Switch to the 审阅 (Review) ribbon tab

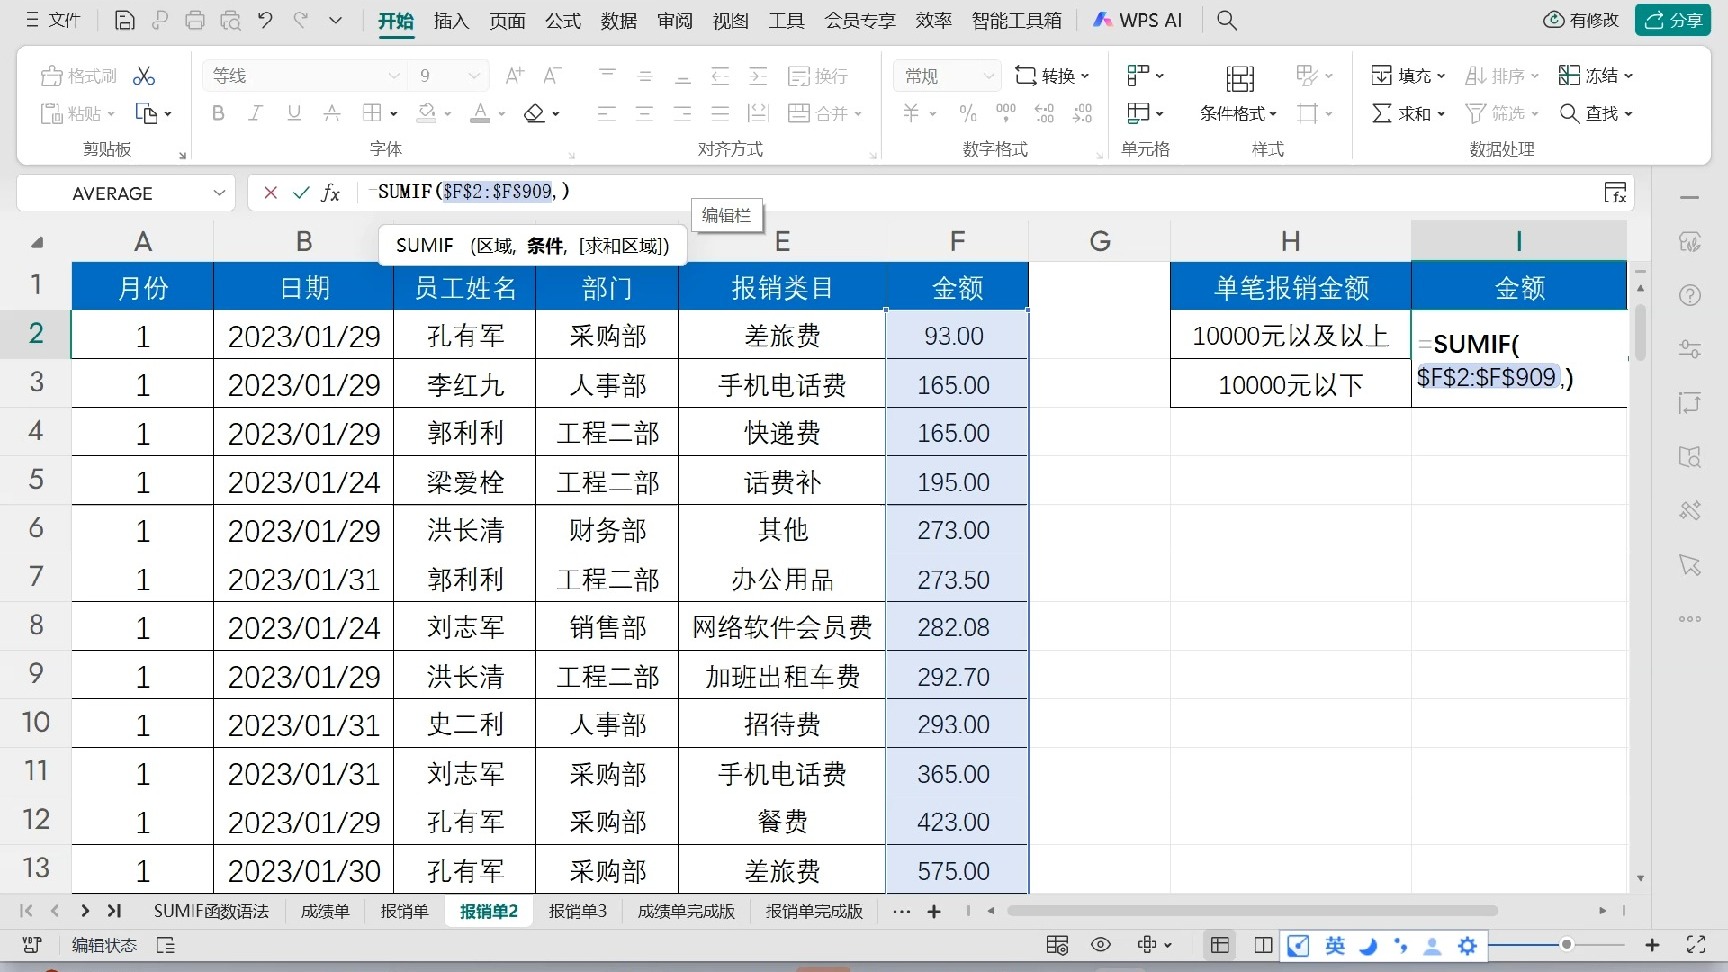pyautogui.click(x=675, y=20)
